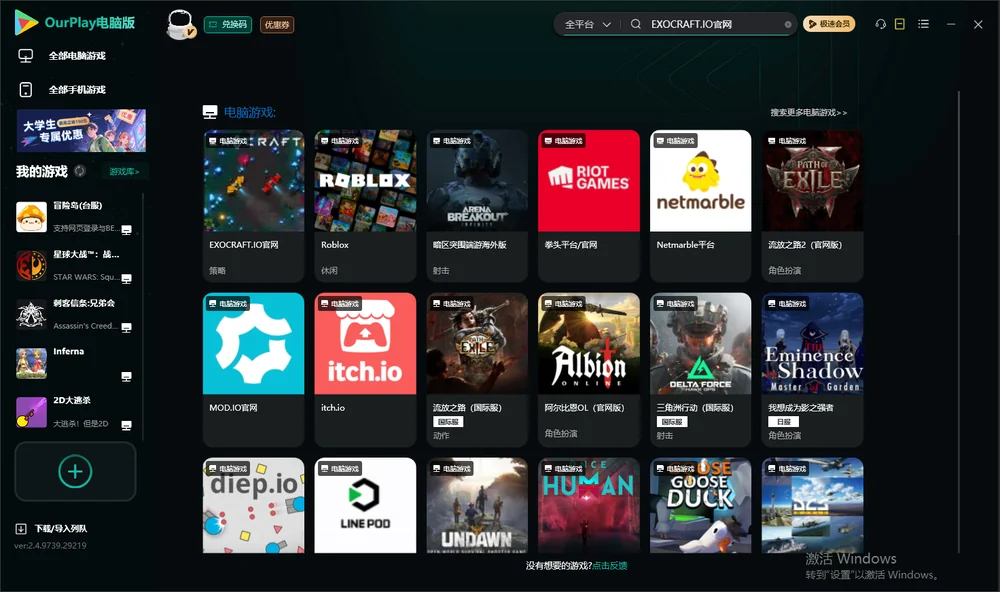Open the Delta Force game card

(x=701, y=369)
